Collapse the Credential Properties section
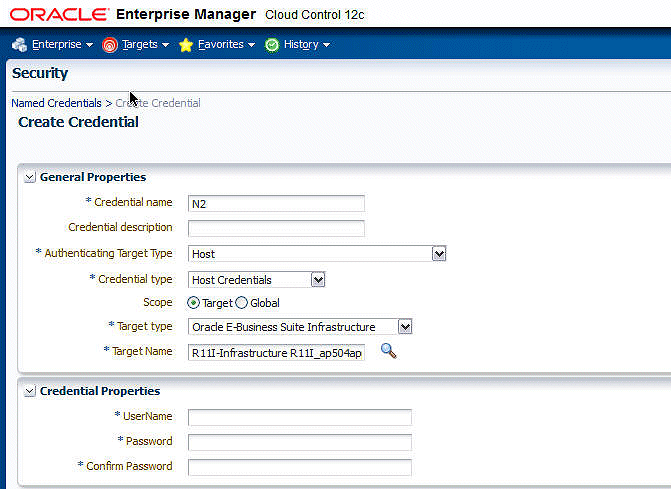The image size is (671, 489). click(30, 391)
